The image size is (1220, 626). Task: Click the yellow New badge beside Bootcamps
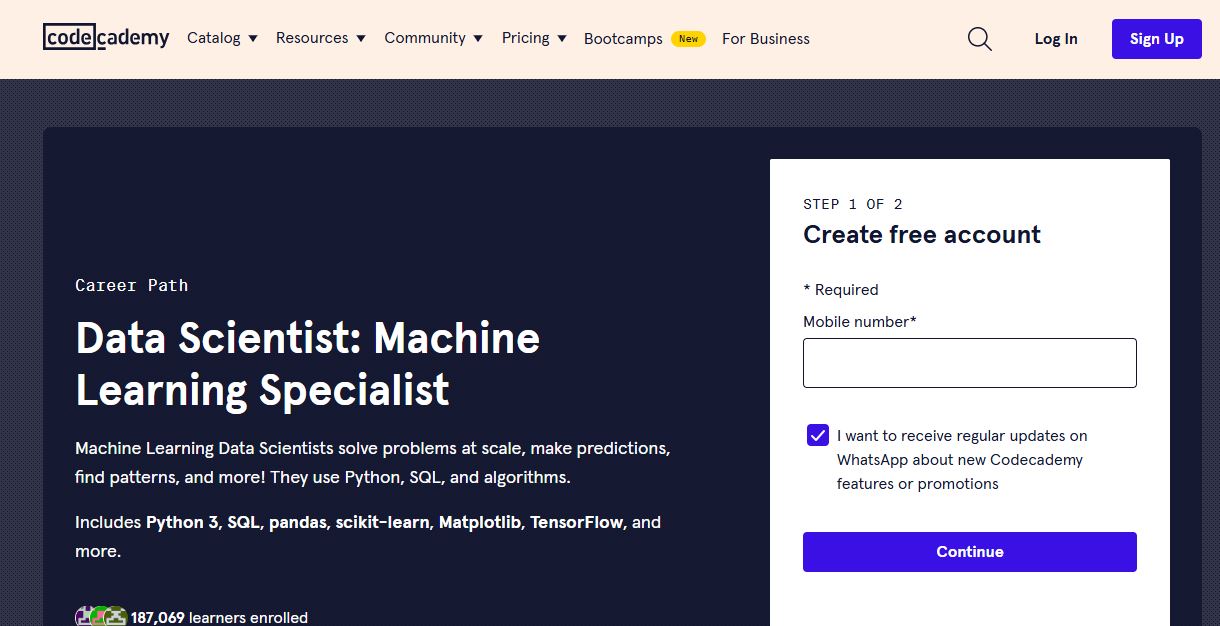coord(688,39)
